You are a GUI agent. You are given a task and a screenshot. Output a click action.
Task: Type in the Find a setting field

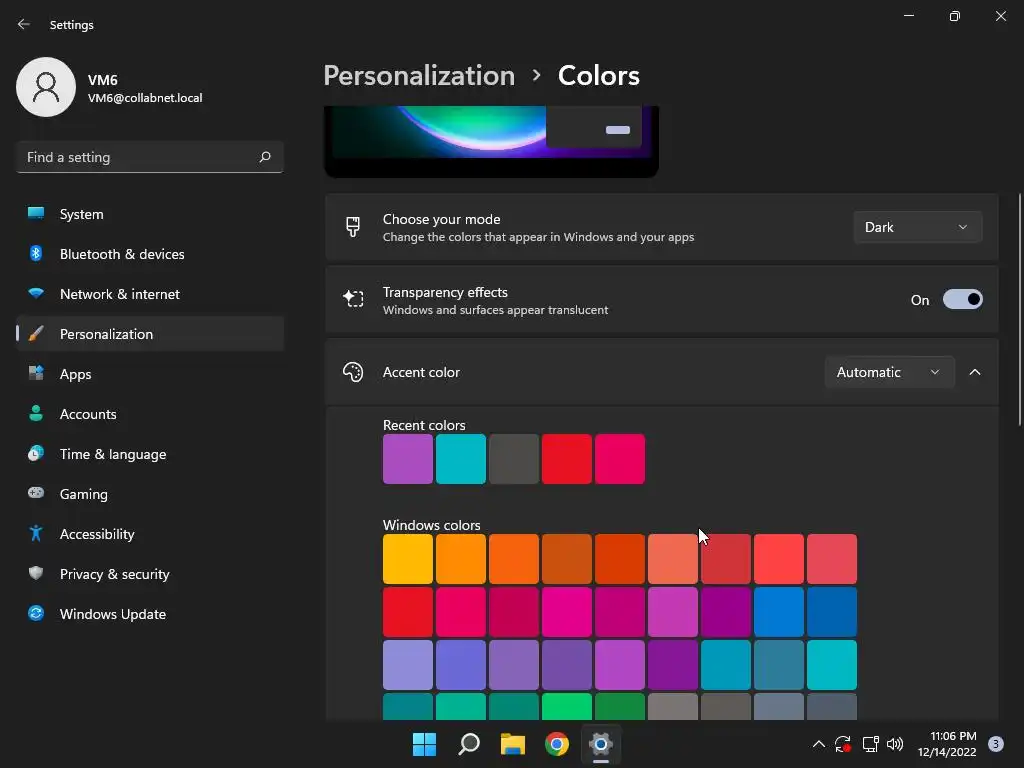click(x=150, y=157)
